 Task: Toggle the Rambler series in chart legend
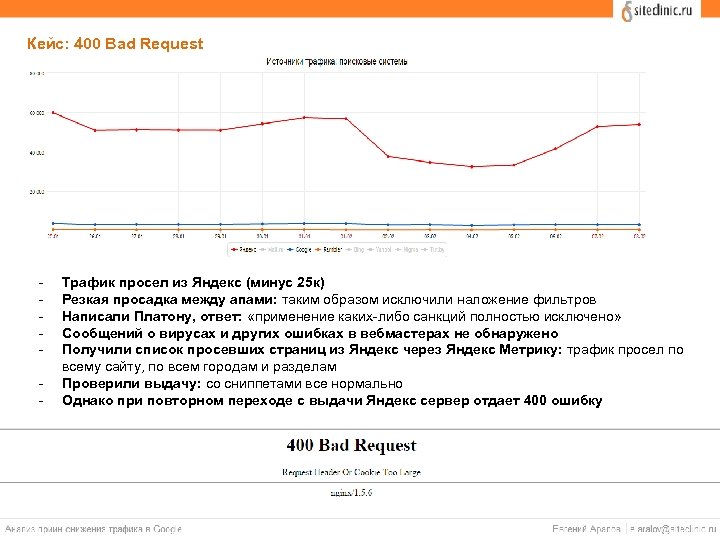coord(329,250)
